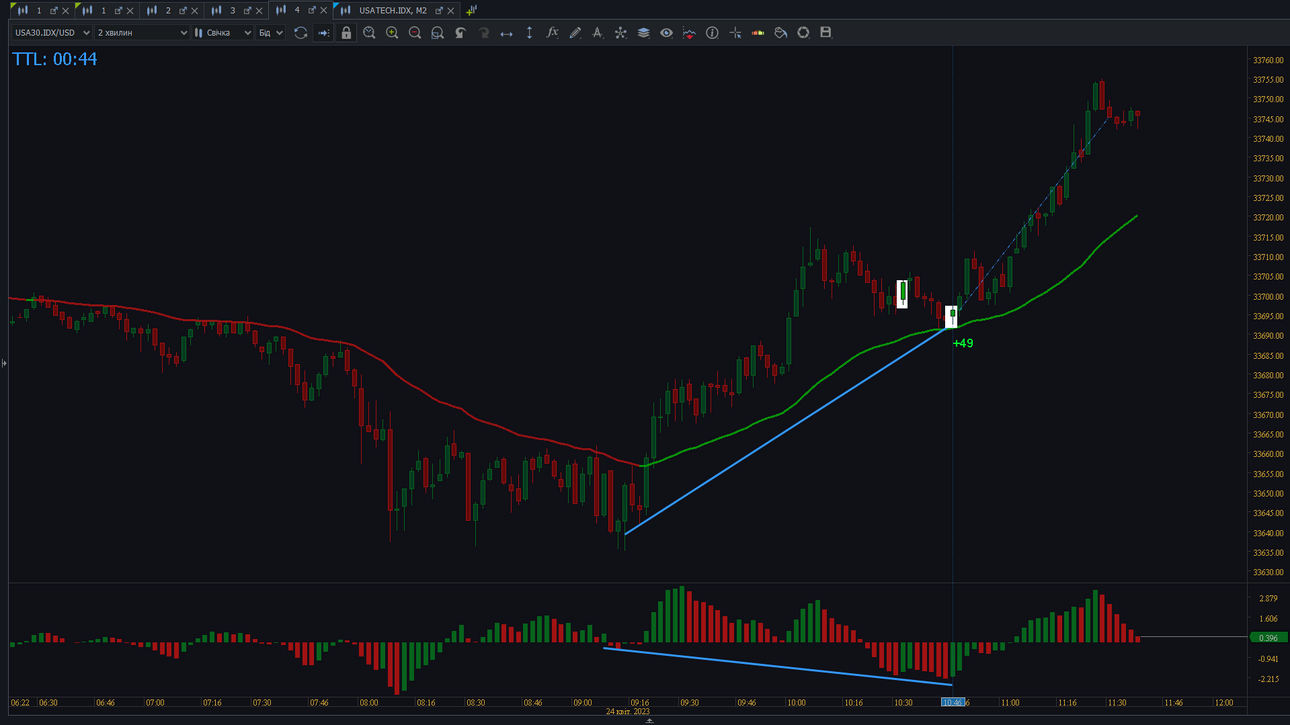Close the USATECH.IDX, M2 tab
1290x725 pixels.
[451, 11]
